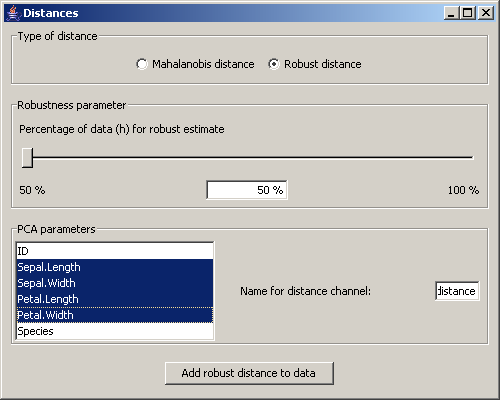This screenshot has height=400, width=500.
Task: Select Petal.Length in the list
Action: point(115,299)
